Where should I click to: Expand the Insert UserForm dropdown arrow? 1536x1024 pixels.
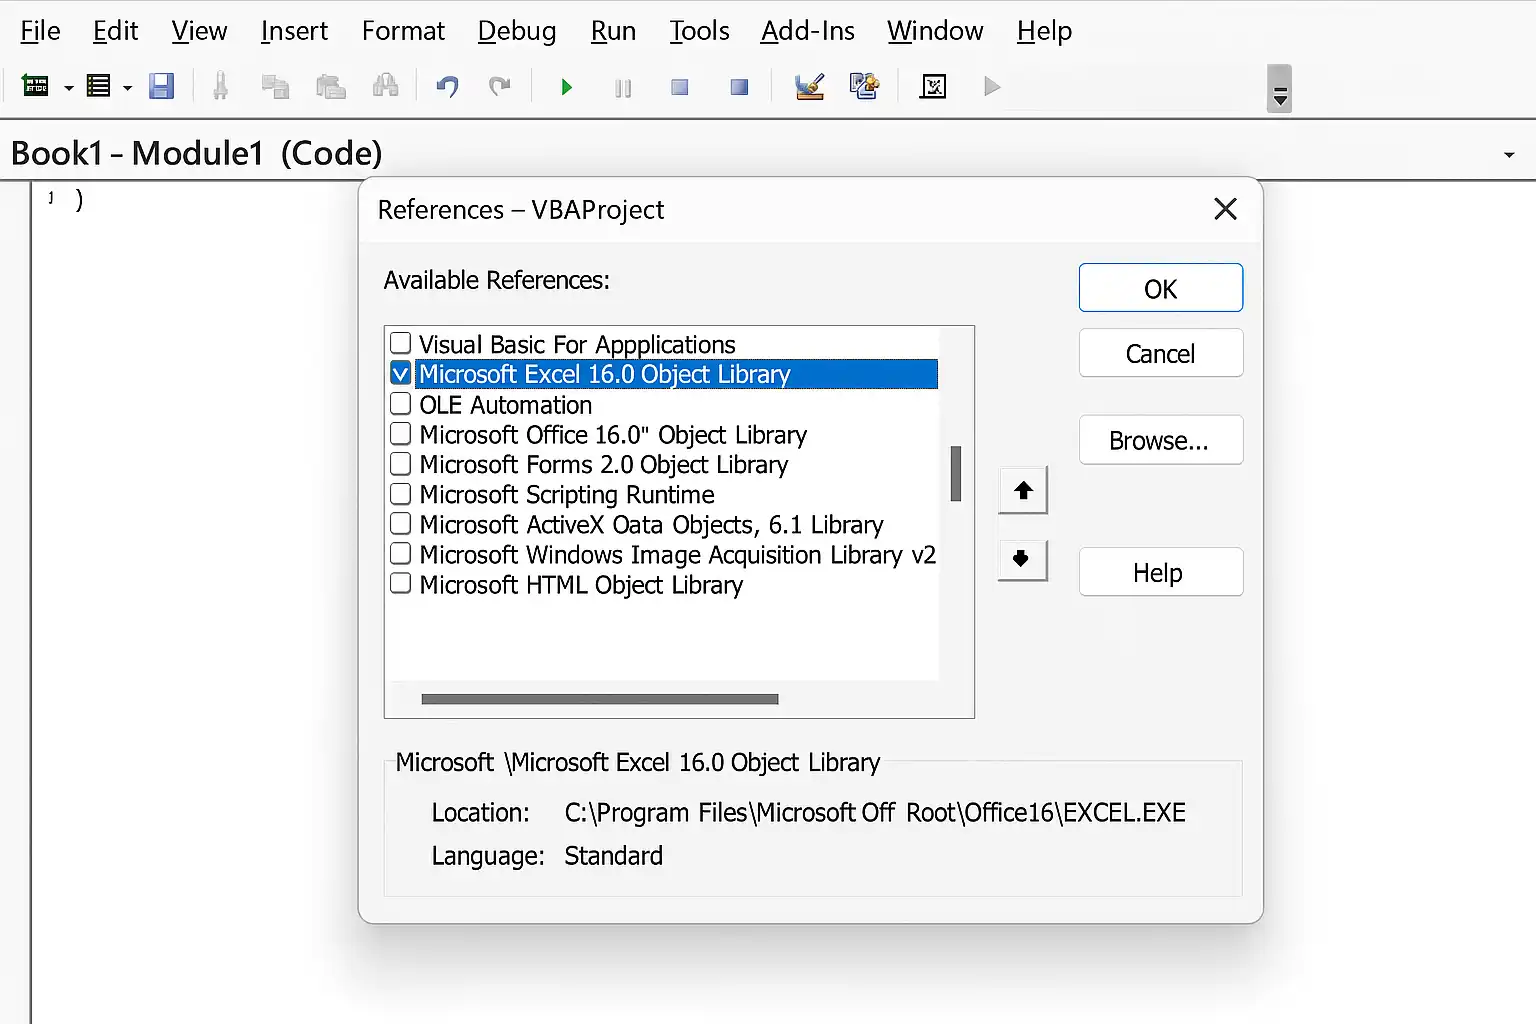coord(127,88)
